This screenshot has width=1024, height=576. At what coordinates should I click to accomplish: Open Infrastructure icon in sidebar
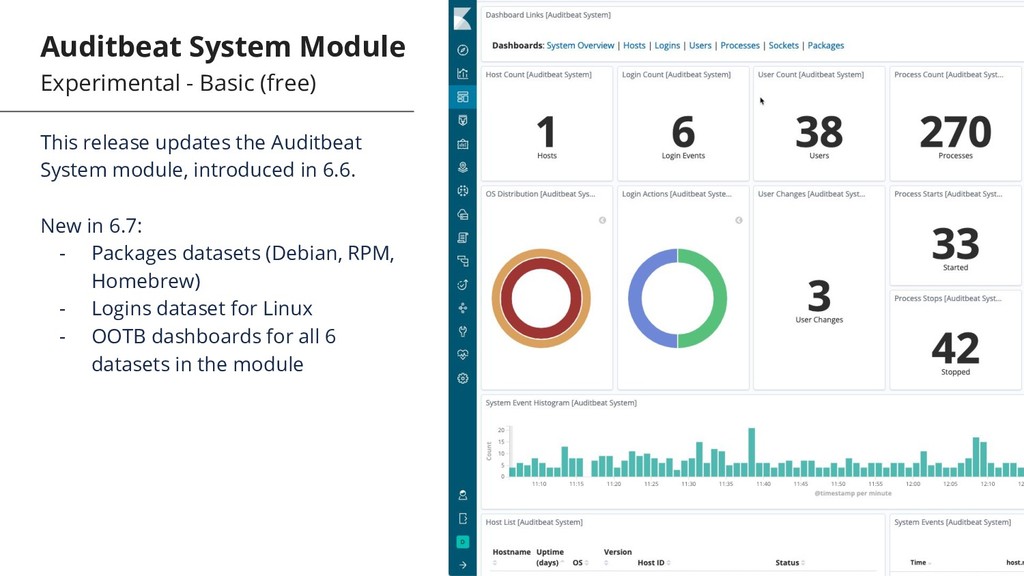(x=462, y=214)
